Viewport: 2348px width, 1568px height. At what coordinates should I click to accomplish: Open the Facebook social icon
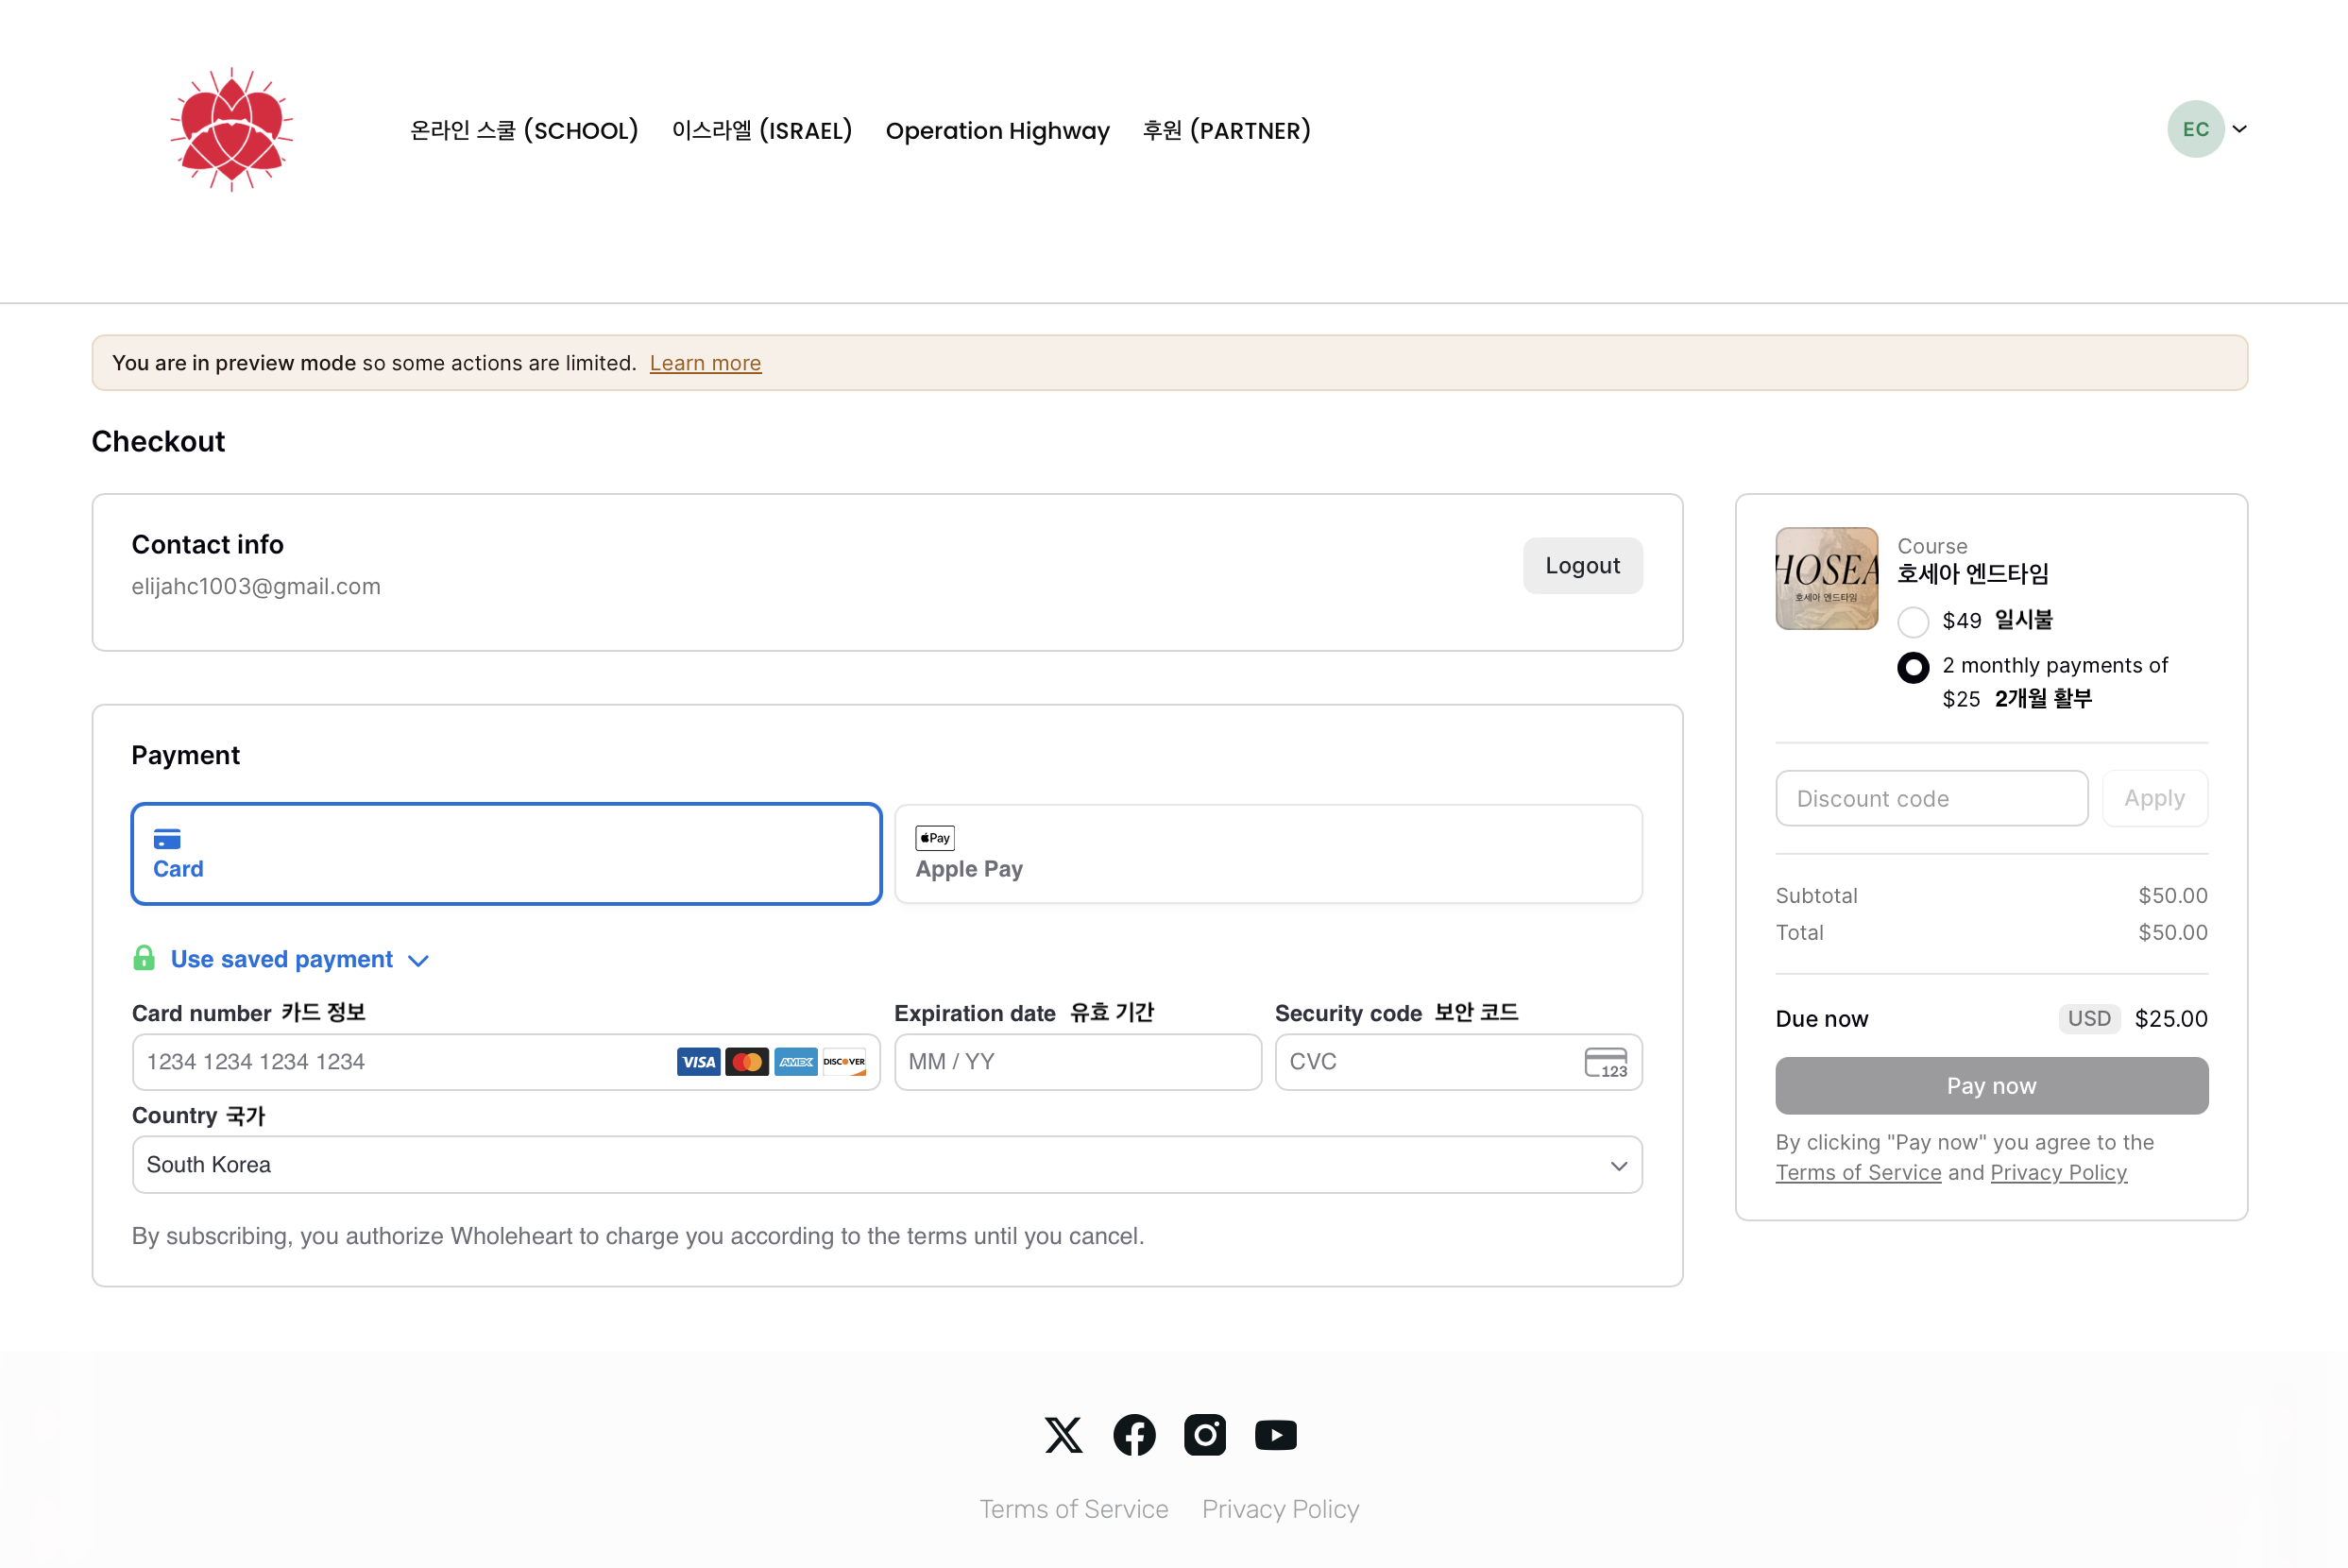tap(1134, 1435)
